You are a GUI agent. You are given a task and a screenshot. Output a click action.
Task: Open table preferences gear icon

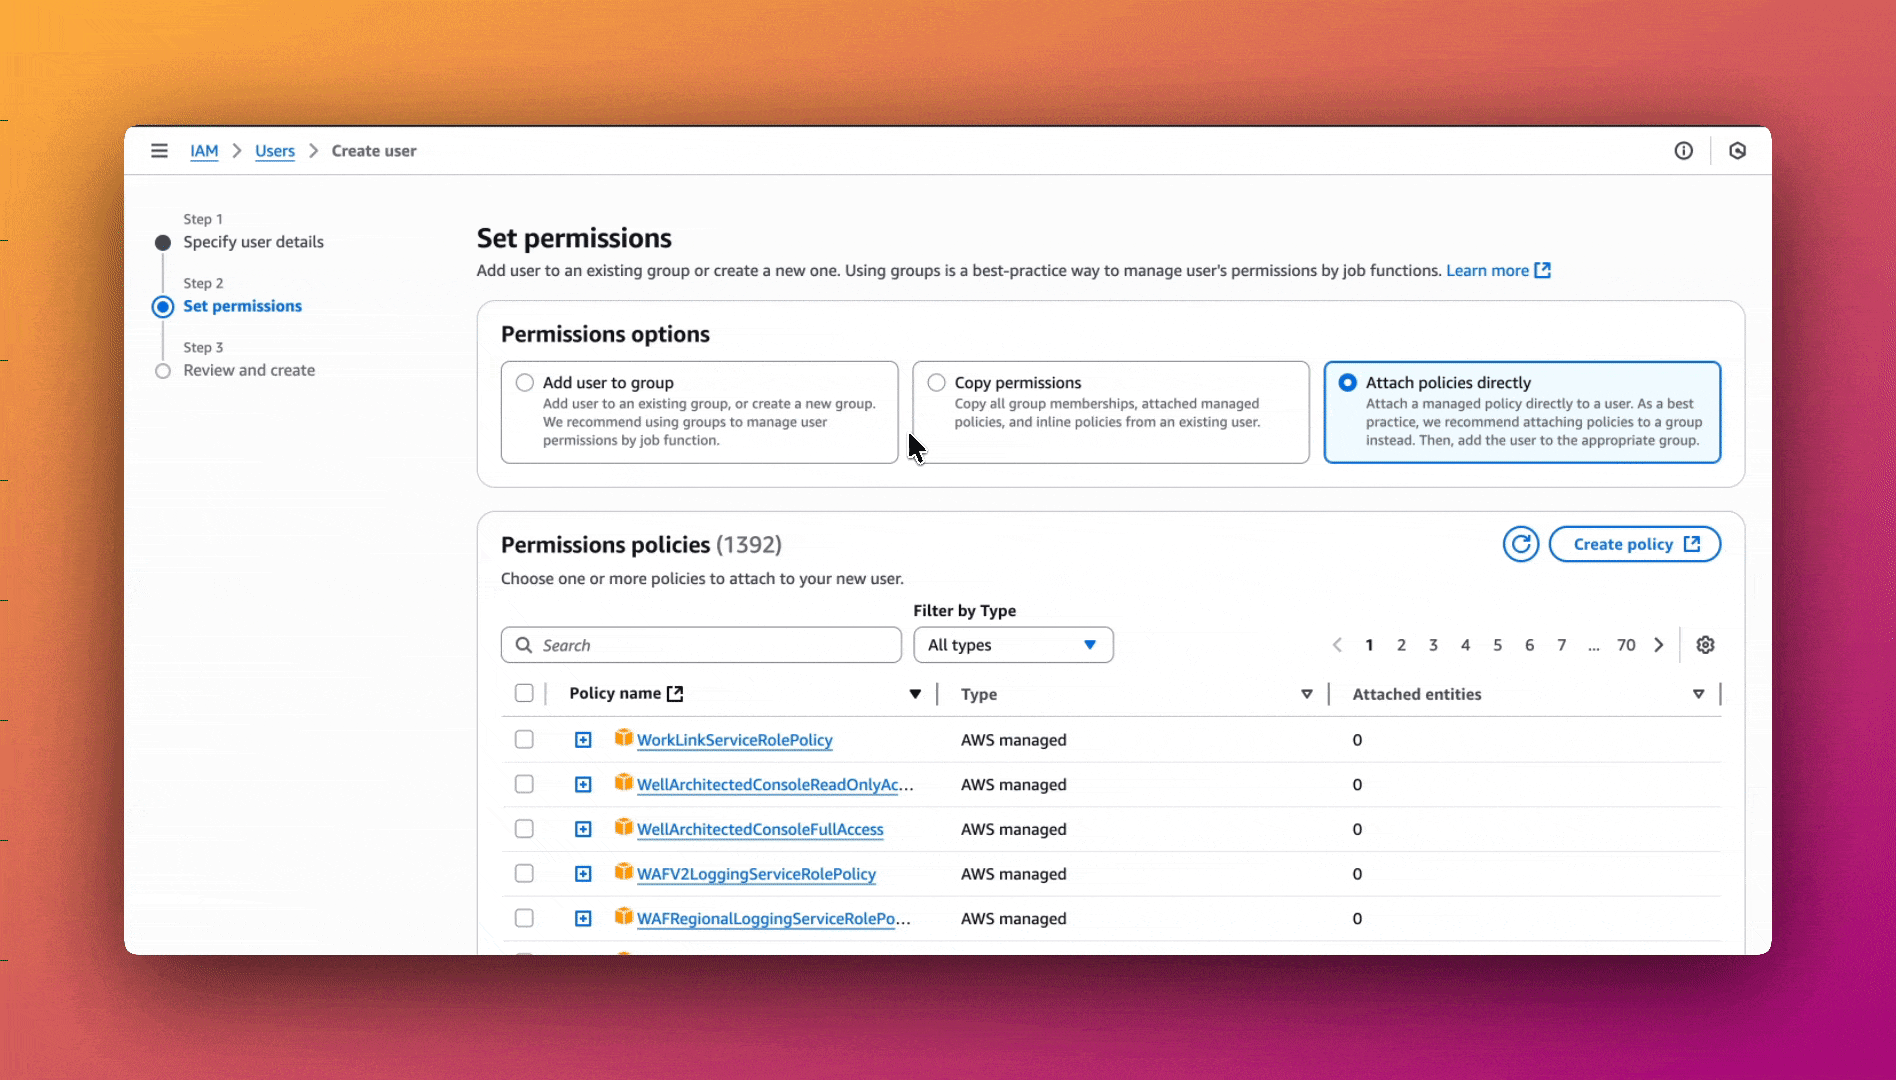pos(1705,645)
